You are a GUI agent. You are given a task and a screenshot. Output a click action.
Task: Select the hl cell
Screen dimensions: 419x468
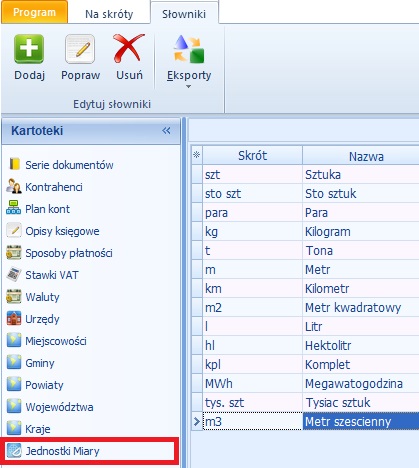pyautogui.click(x=252, y=345)
